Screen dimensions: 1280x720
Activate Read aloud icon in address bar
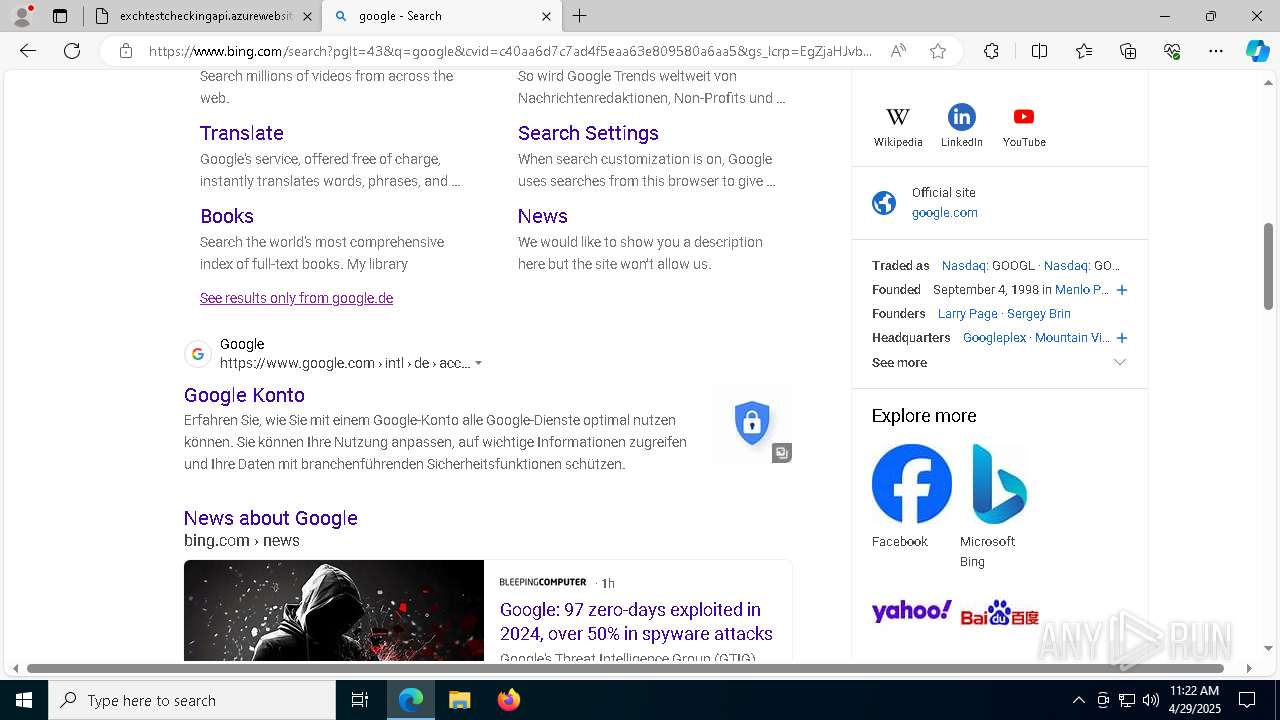[x=898, y=51]
